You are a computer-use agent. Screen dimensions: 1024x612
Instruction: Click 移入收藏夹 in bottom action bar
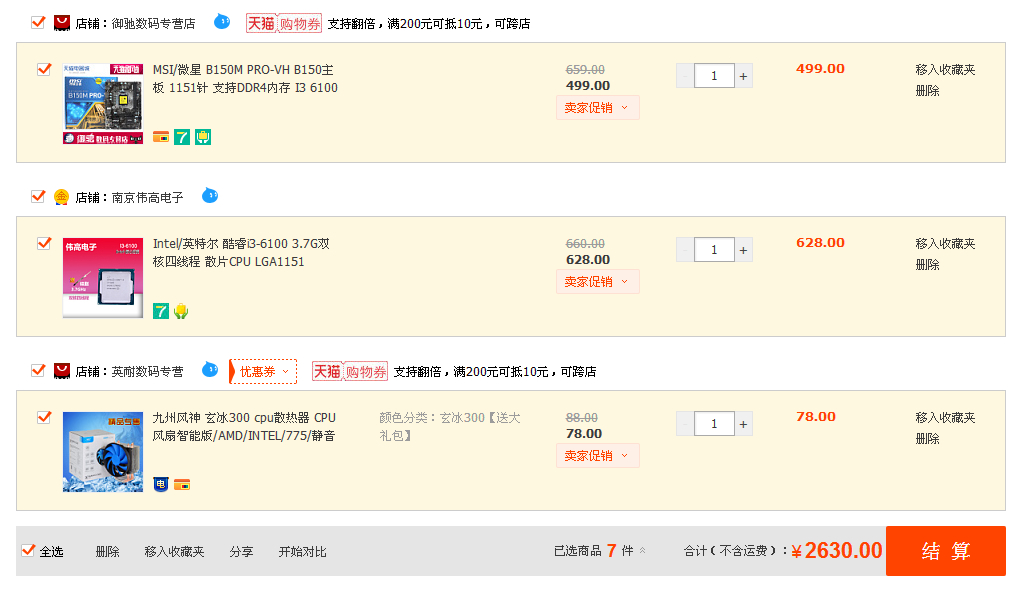pyautogui.click(x=174, y=551)
